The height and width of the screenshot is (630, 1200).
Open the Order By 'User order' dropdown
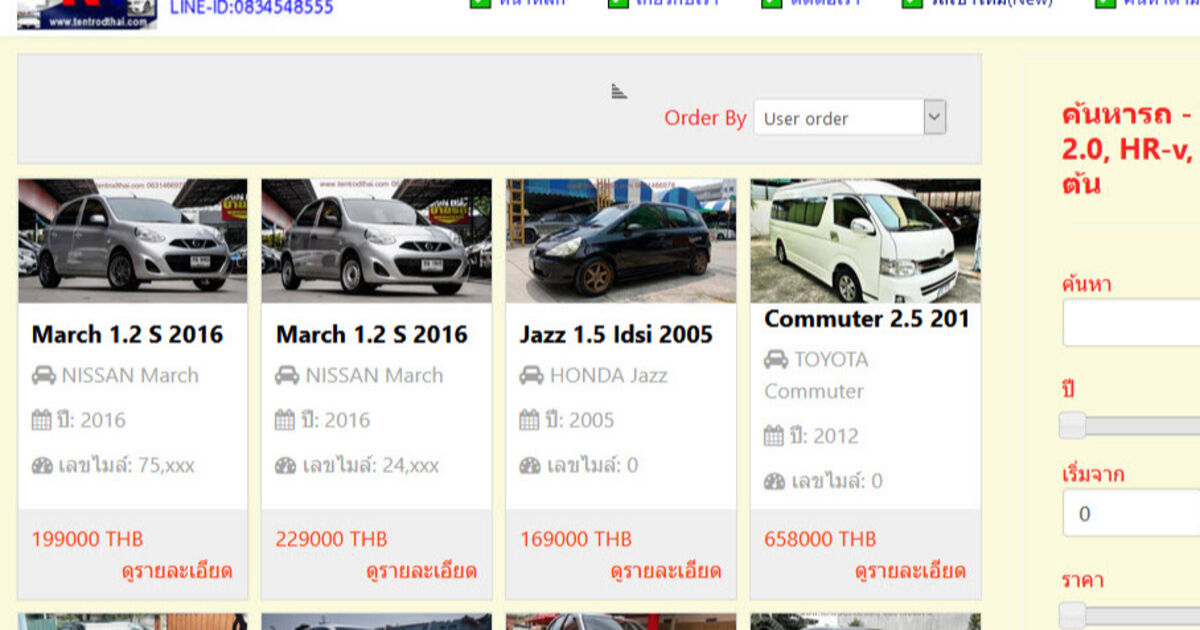pyautogui.click(x=850, y=118)
